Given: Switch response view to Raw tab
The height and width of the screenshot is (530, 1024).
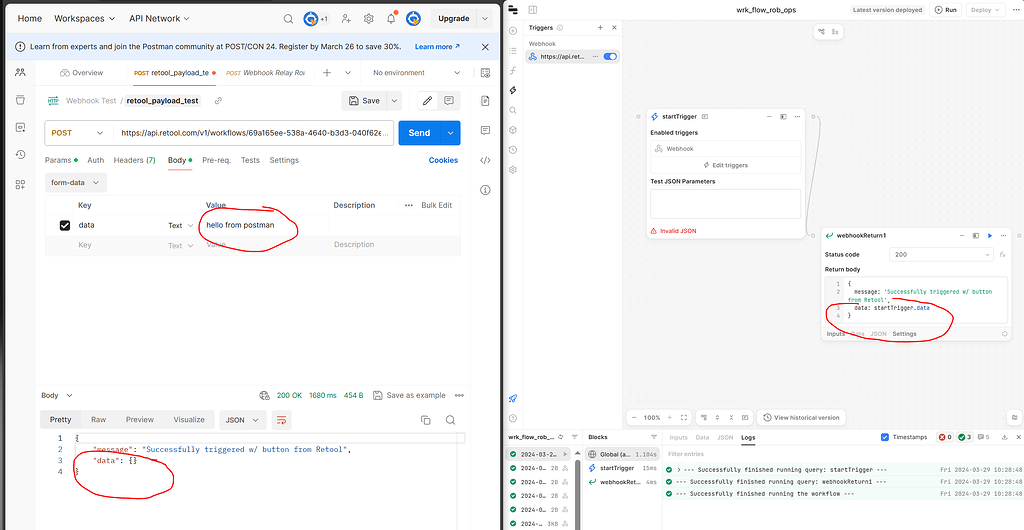Looking at the screenshot, I should [x=98, y=420].
